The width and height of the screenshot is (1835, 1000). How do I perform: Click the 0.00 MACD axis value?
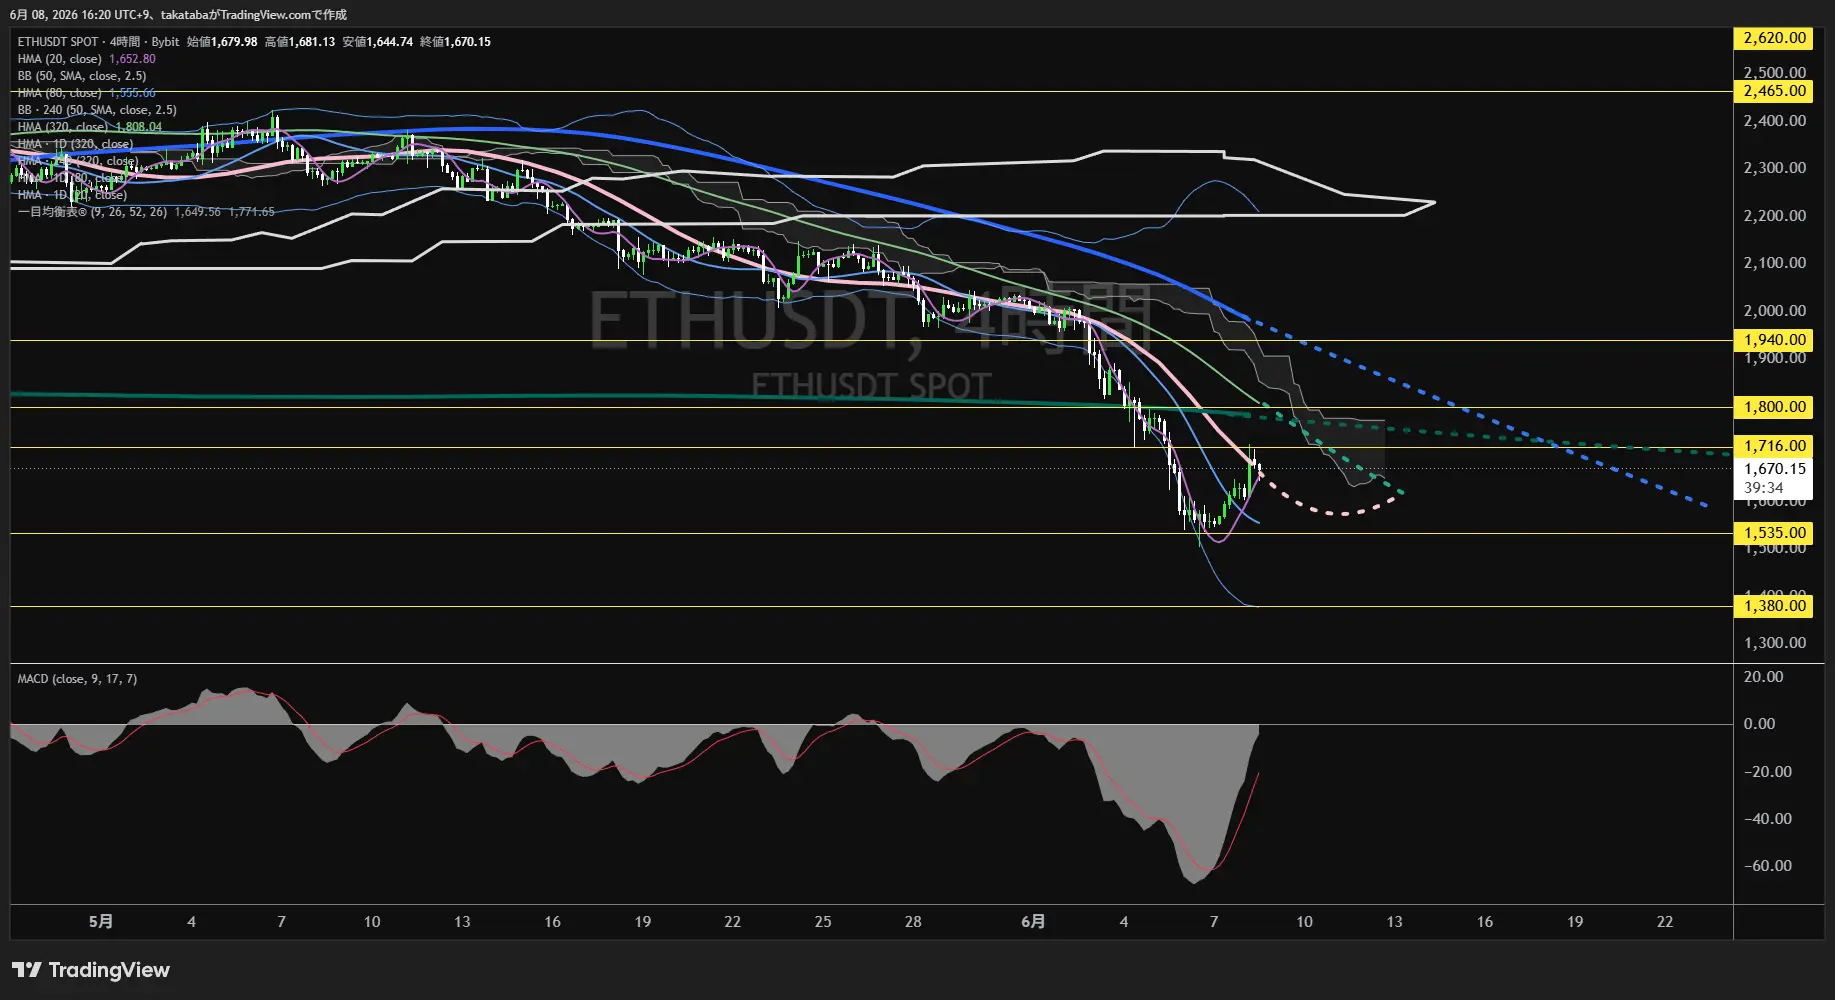[x=1759, y=724]
